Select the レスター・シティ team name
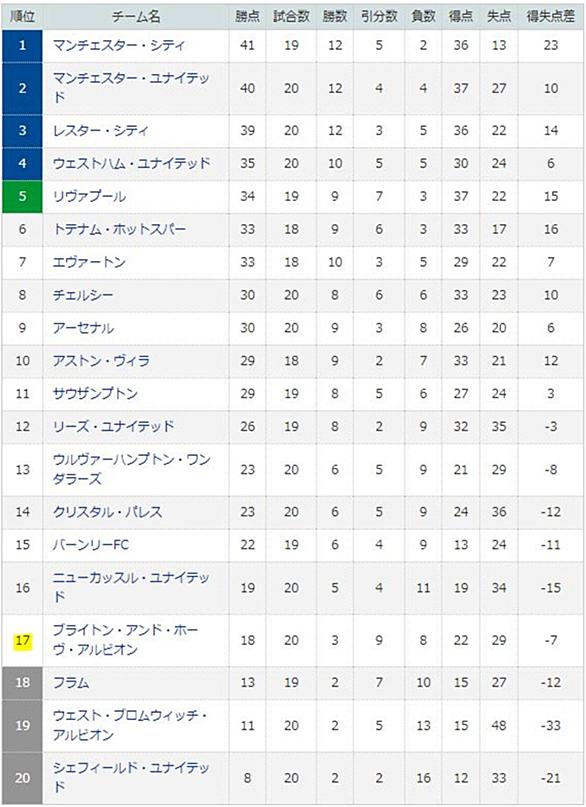The image size is (586, 807). (100, 130)
